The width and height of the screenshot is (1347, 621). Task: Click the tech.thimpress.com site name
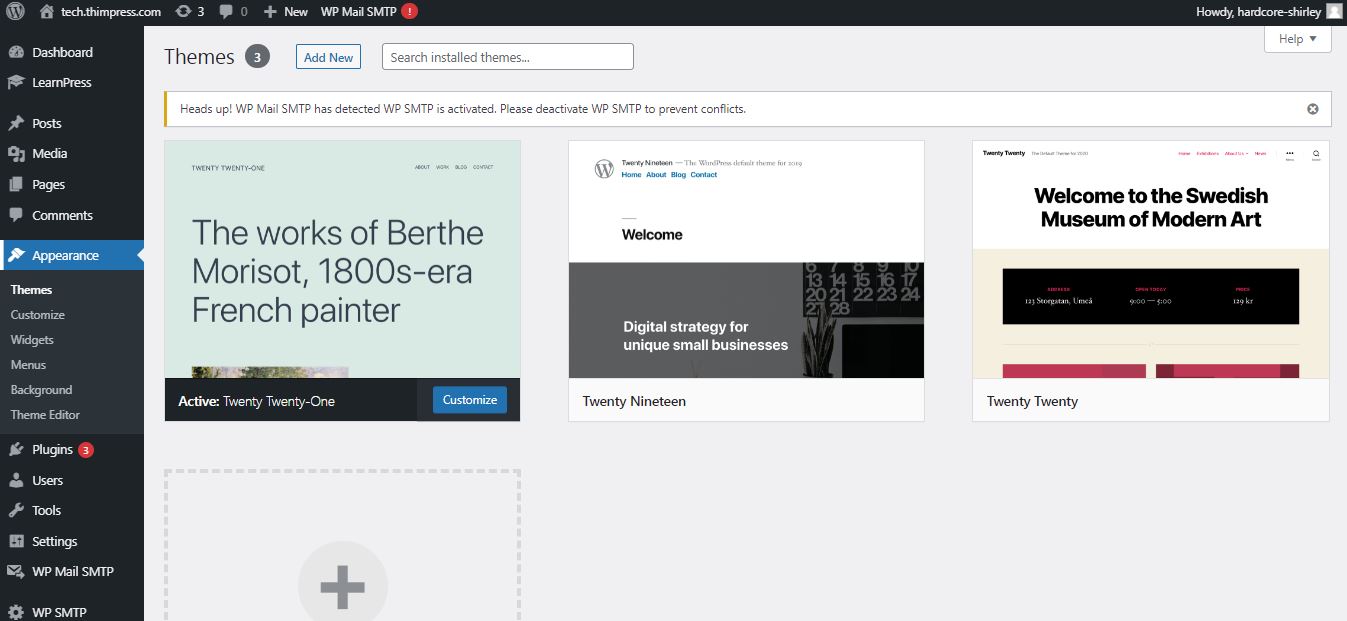[111, 12]
